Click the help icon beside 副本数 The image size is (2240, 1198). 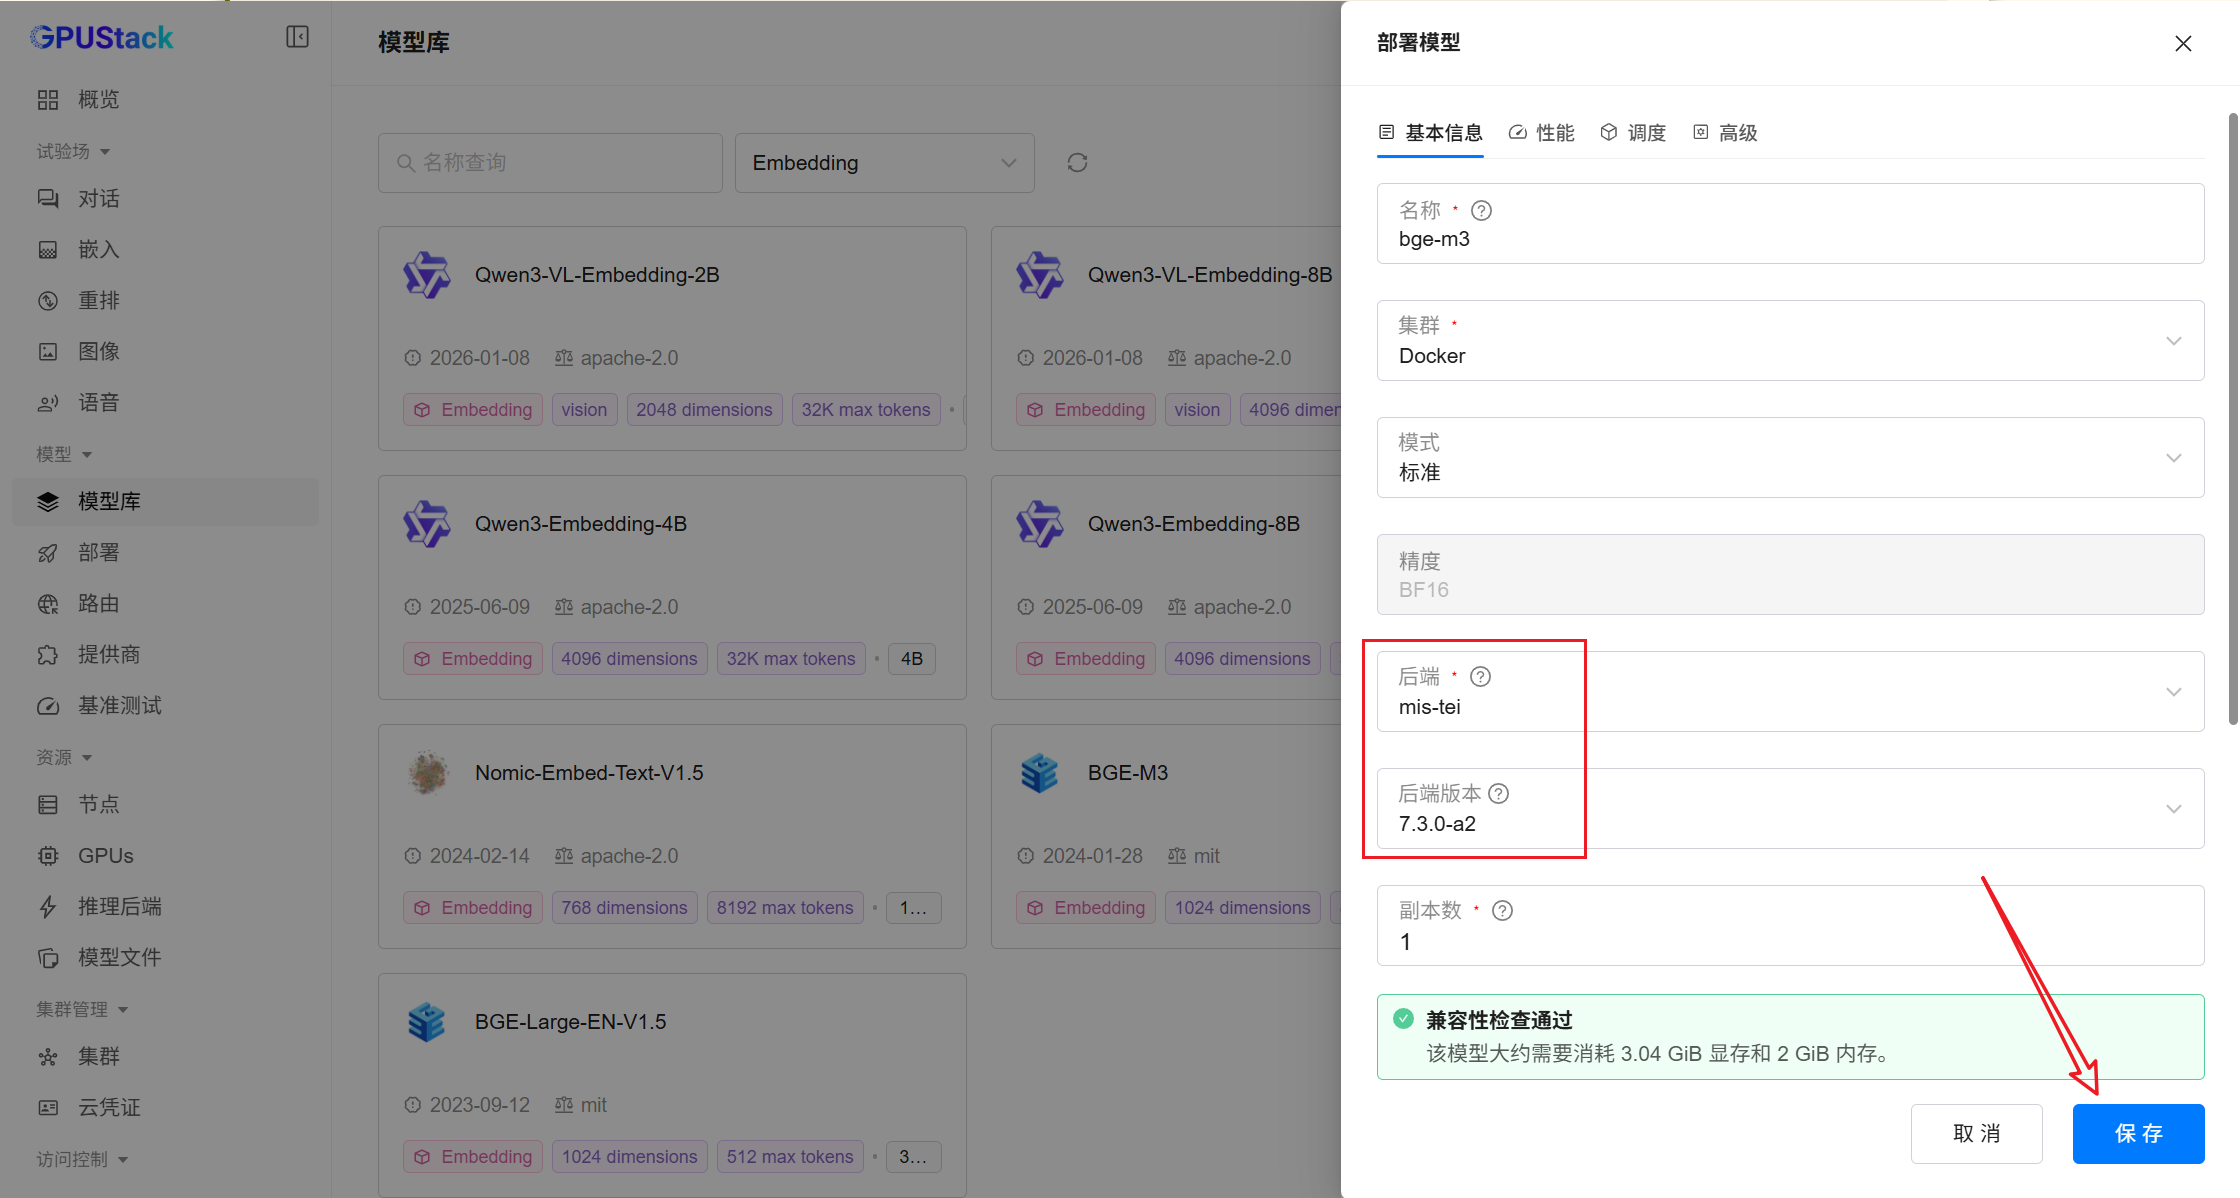click(1502, 911)
